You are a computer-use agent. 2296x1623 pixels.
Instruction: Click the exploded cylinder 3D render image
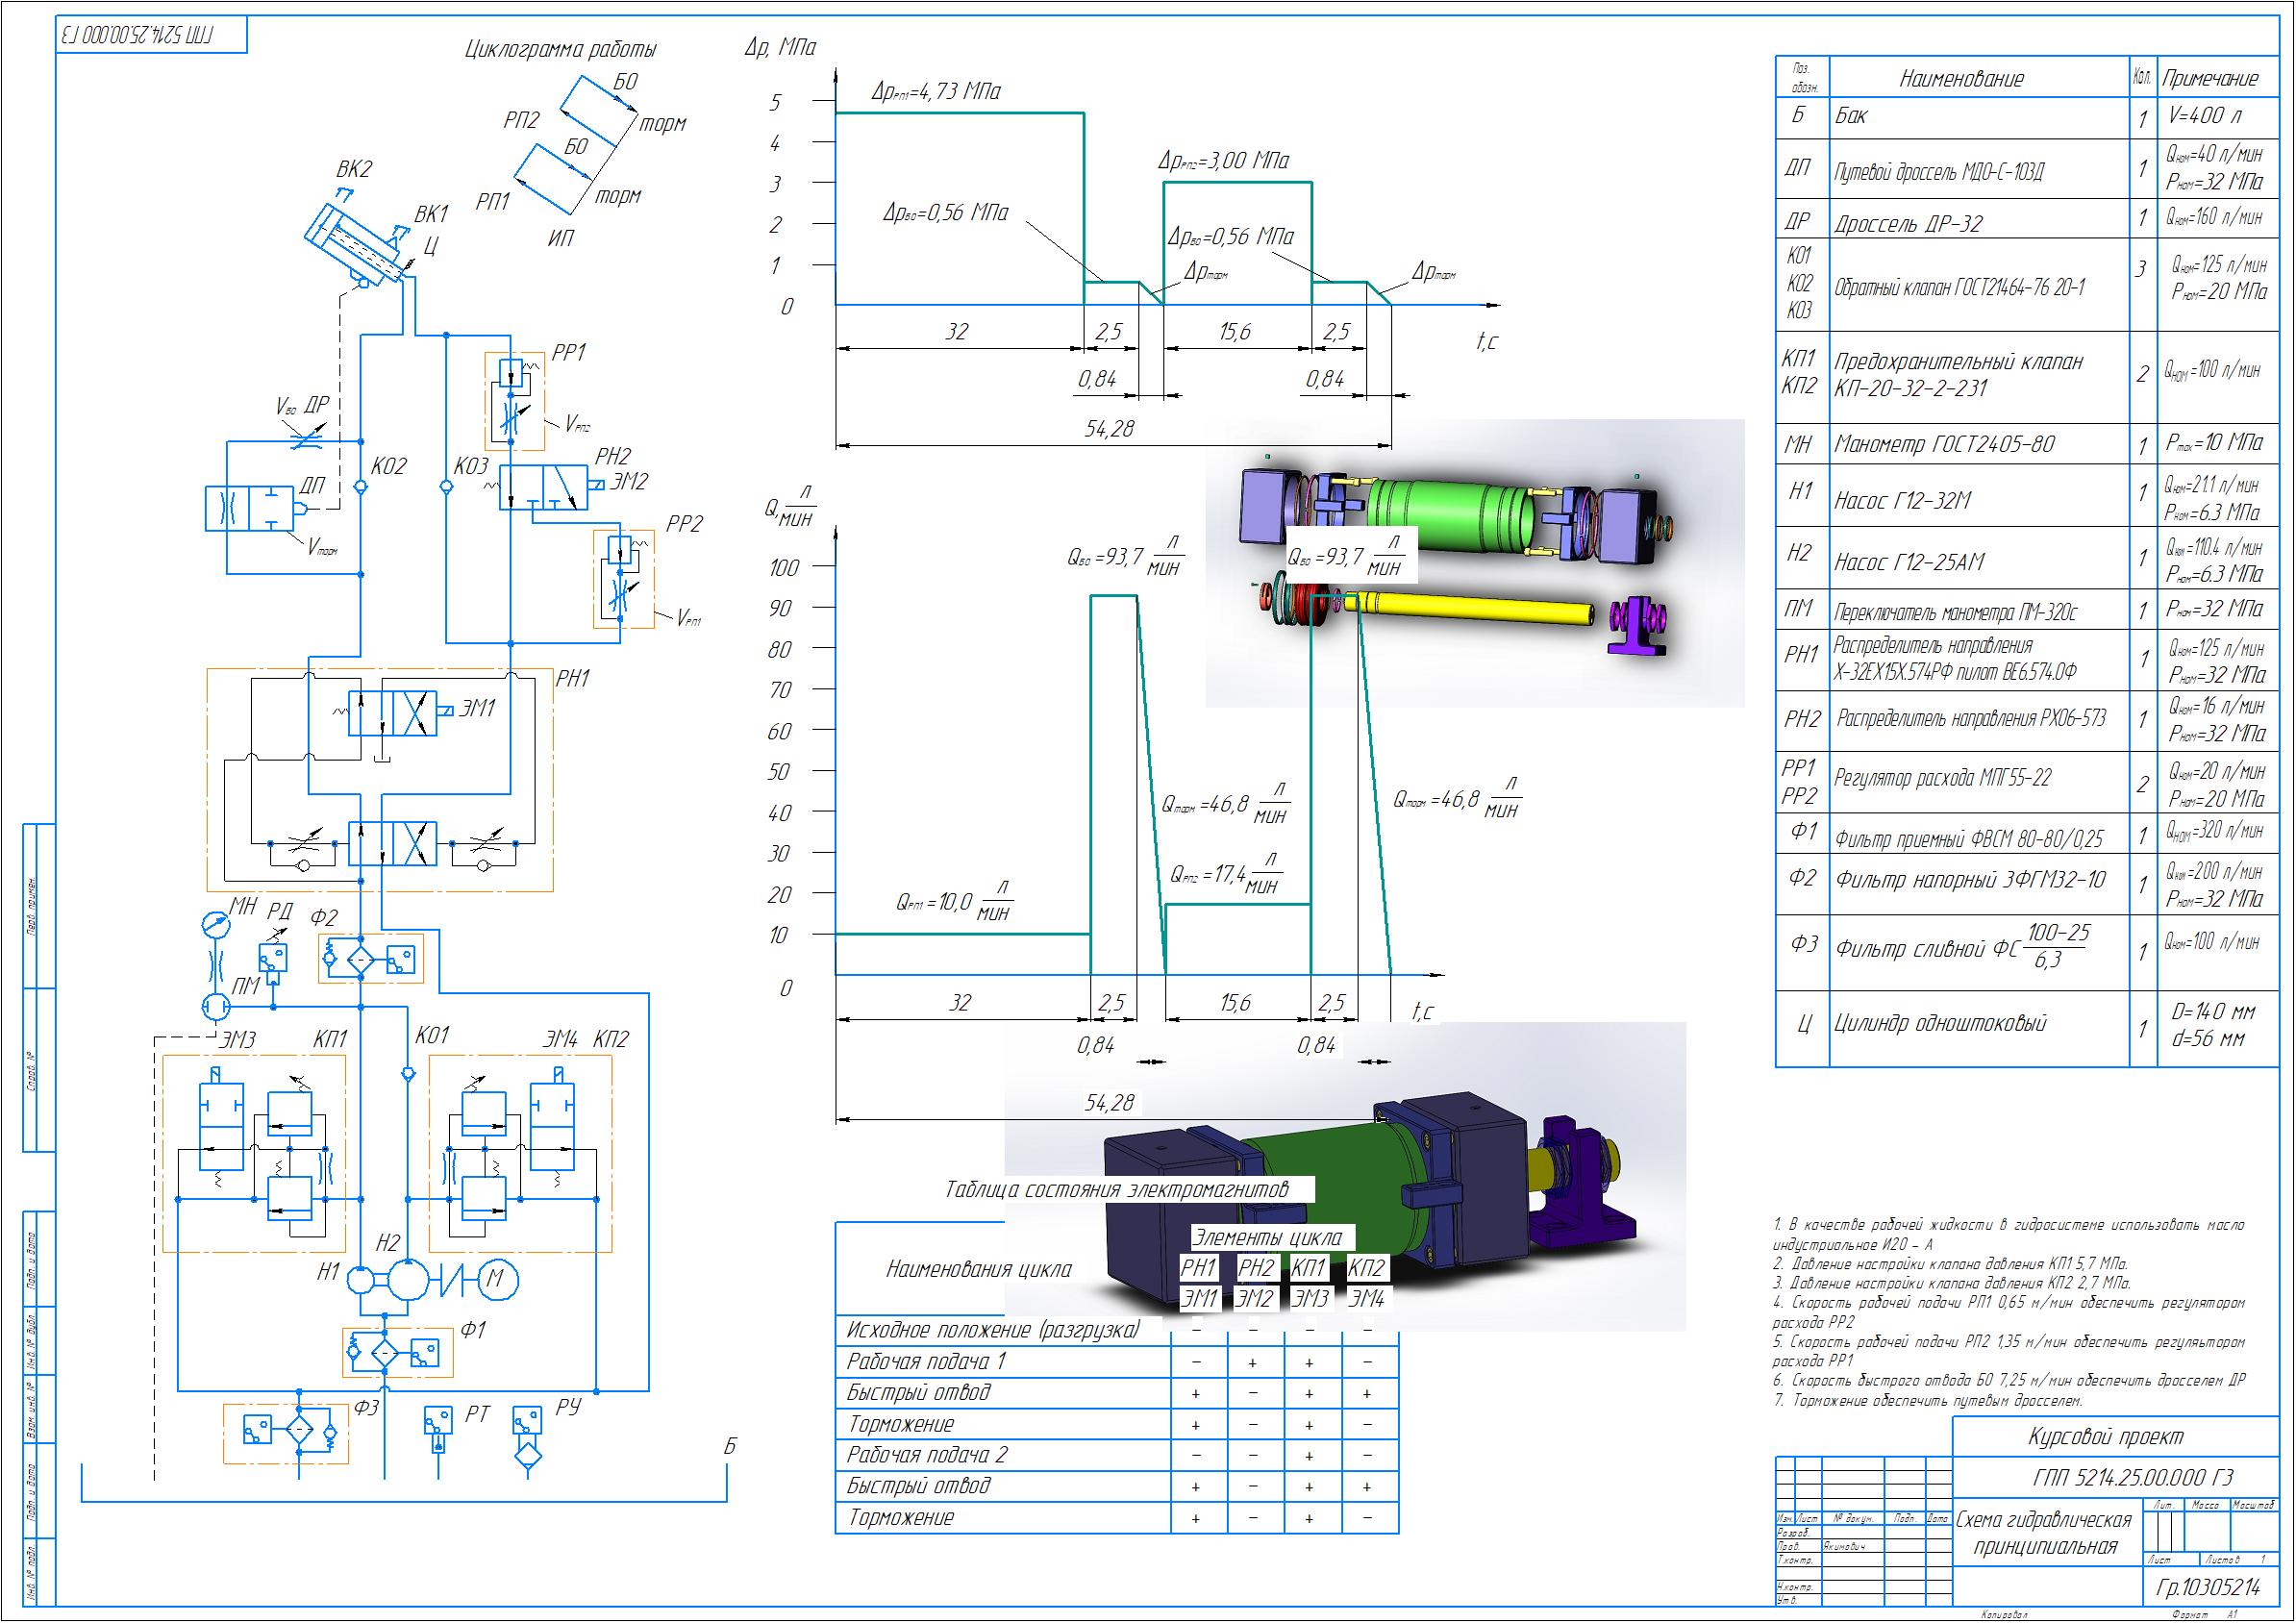(x=1475, y=563)
